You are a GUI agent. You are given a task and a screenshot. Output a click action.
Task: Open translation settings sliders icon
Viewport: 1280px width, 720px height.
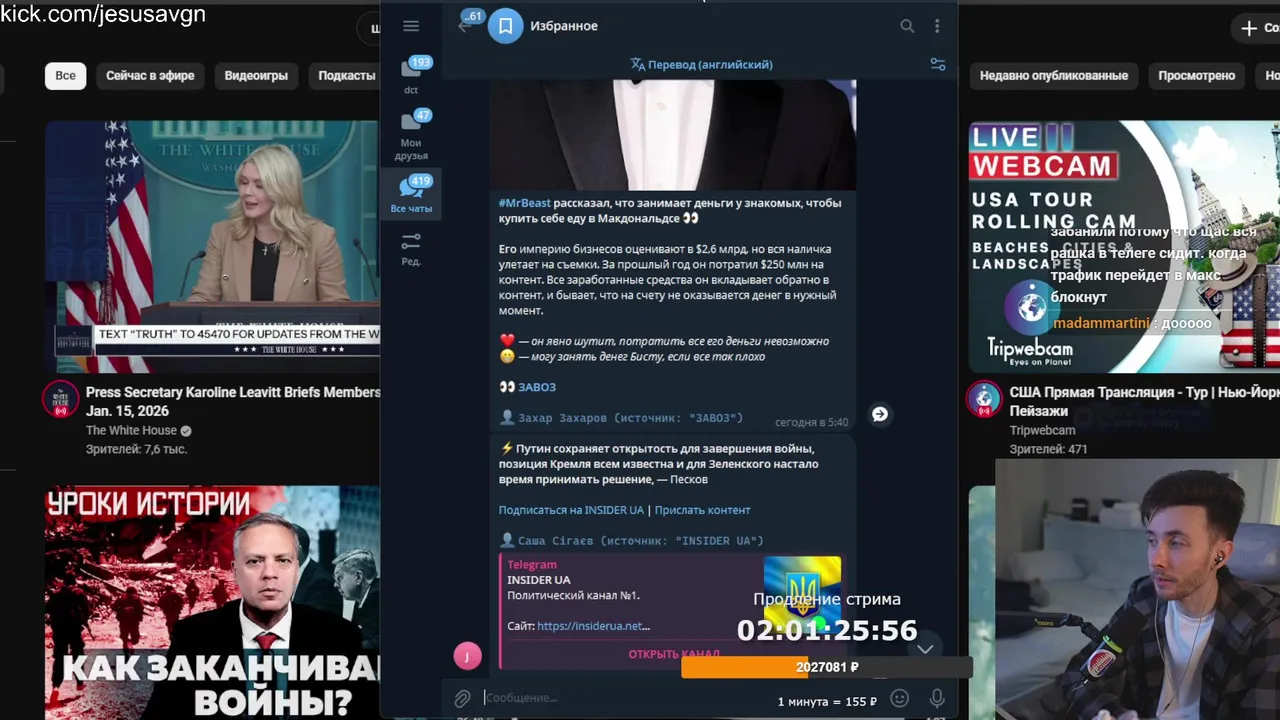(938, 64)
